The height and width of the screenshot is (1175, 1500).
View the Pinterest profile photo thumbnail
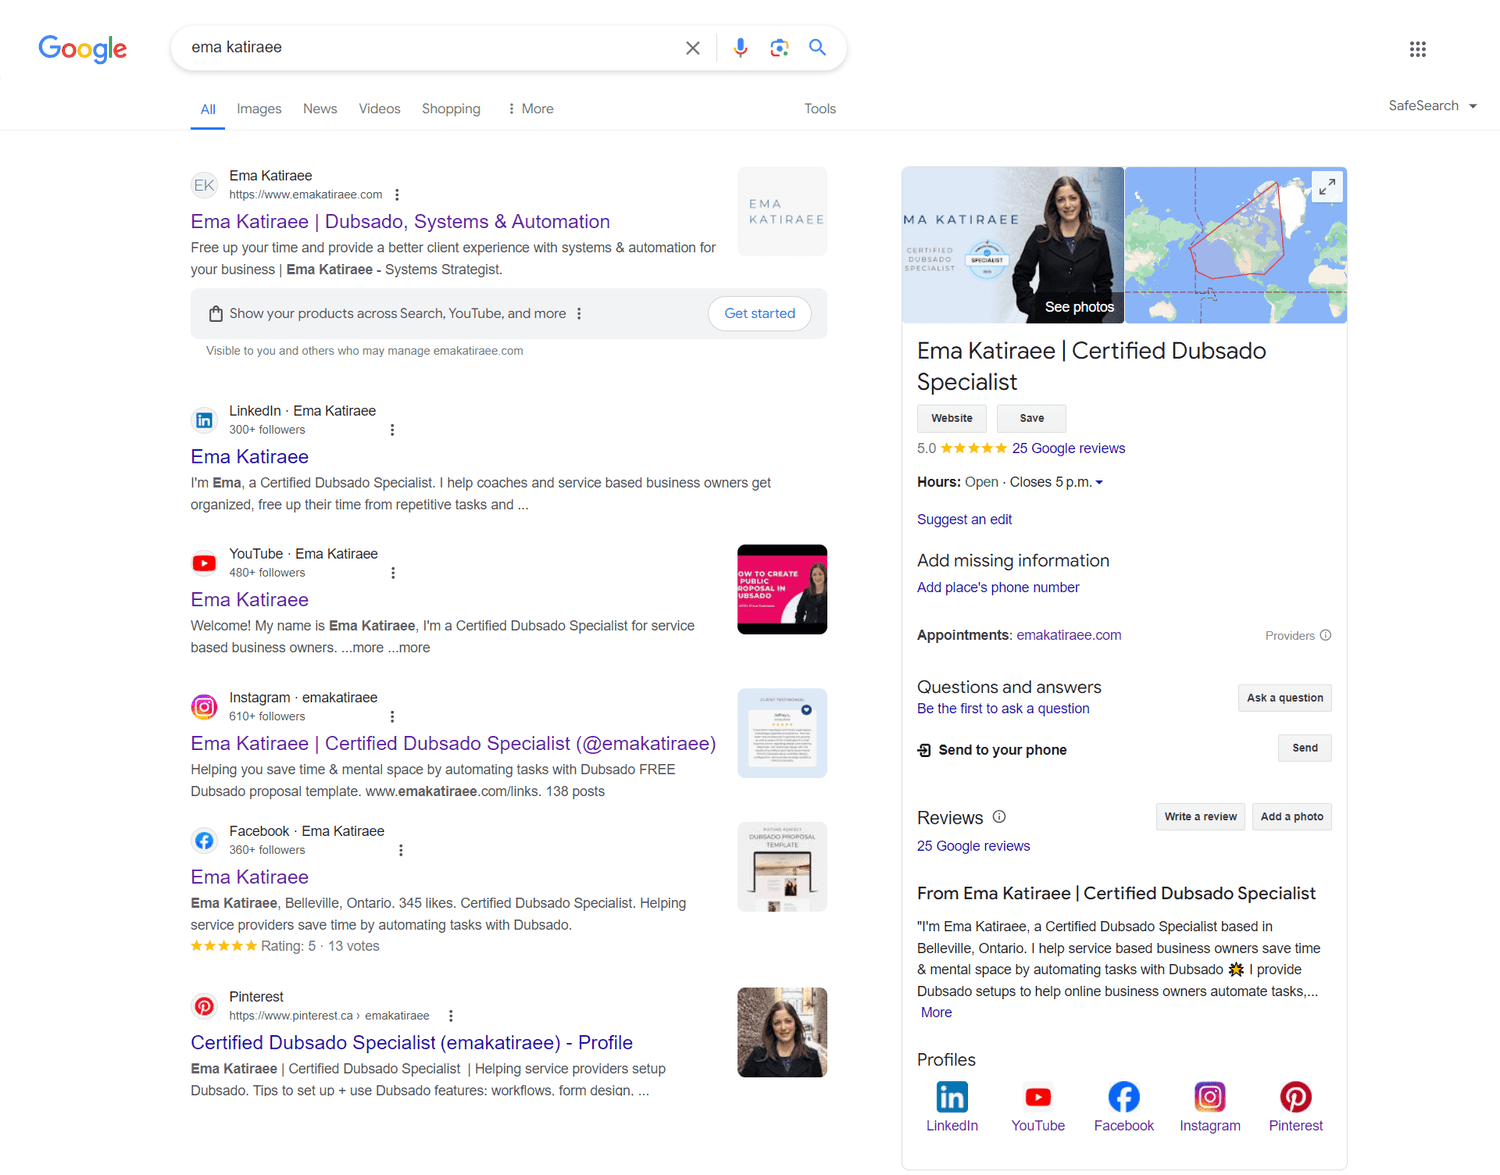coord(781,1032)
